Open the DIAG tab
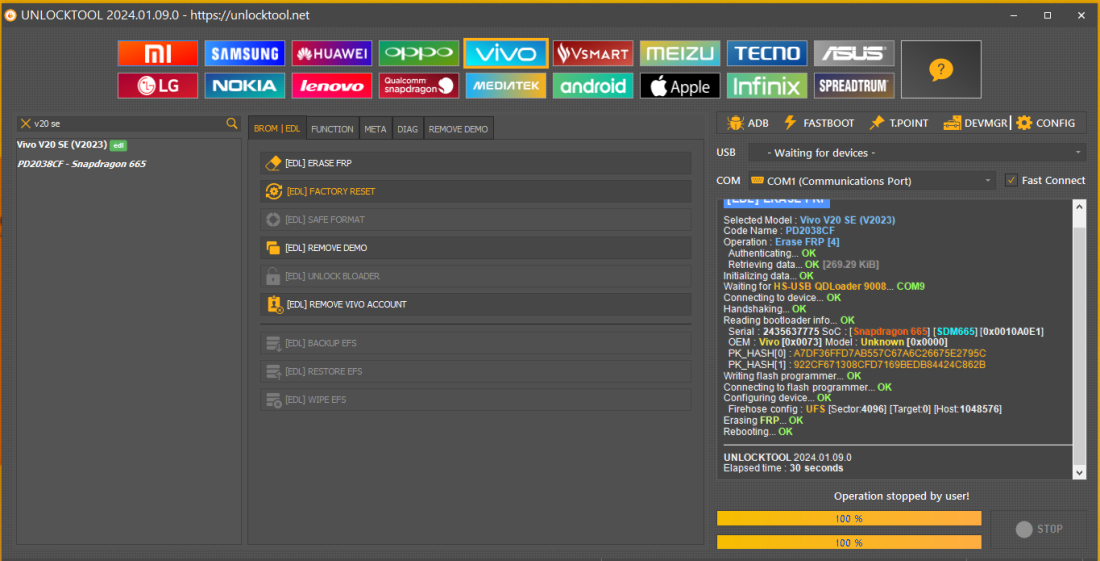The height and width of the screenshot is (561, 1100). point(408,129)
